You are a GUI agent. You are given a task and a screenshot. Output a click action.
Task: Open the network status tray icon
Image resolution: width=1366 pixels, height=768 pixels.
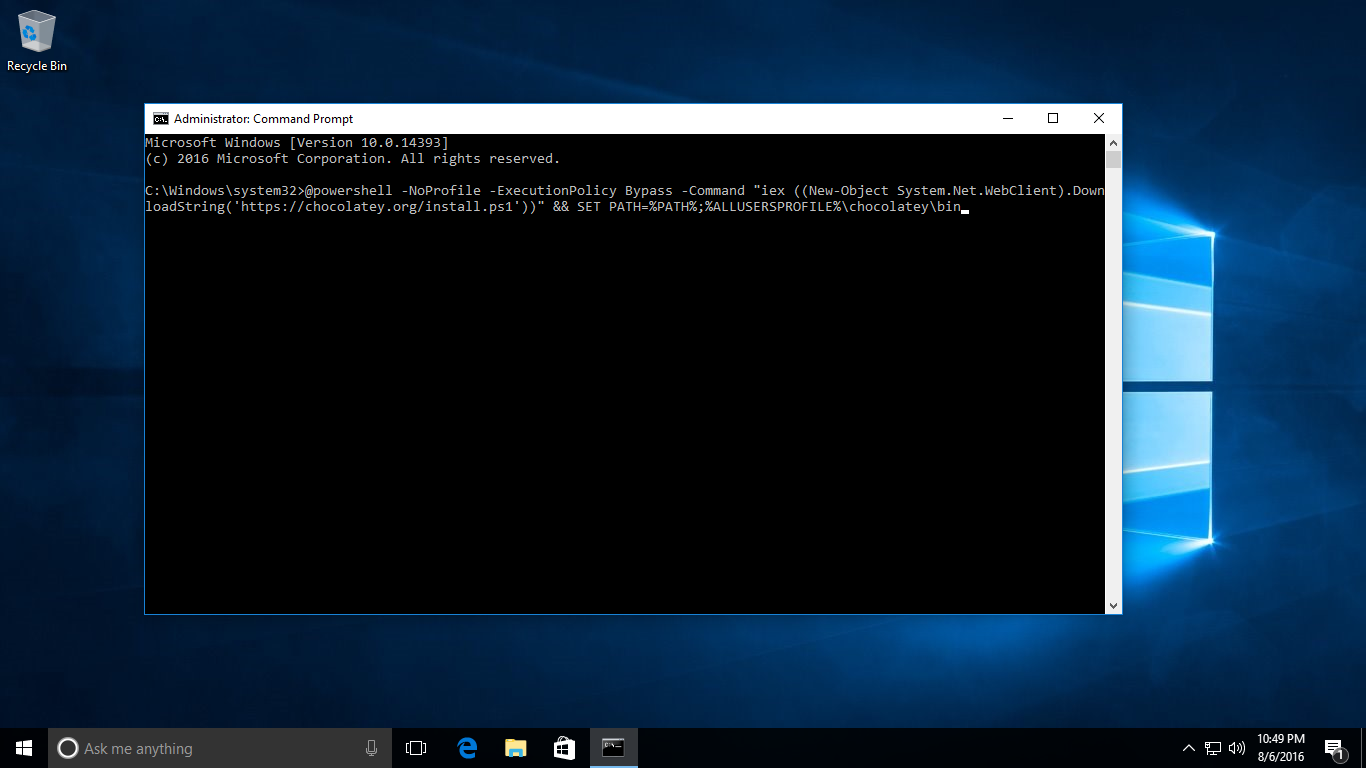coord(1213,748)
